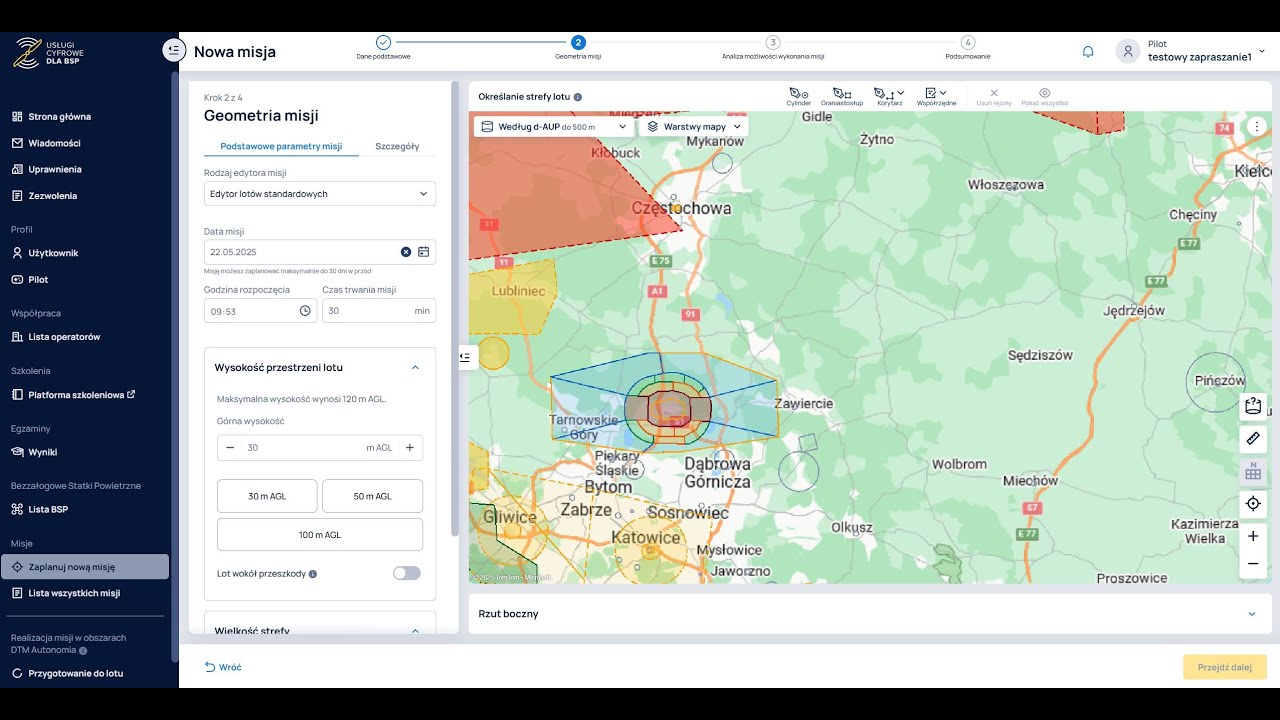
Task: Set height to 50 m AGL
Action: [x=371, y=496]
